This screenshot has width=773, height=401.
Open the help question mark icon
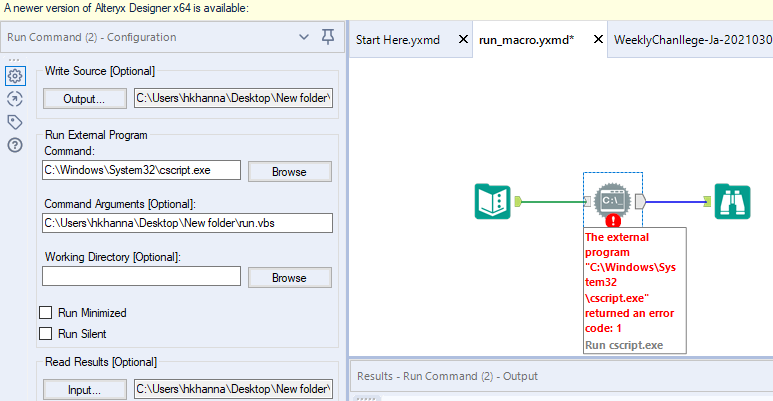pos(15,145)
